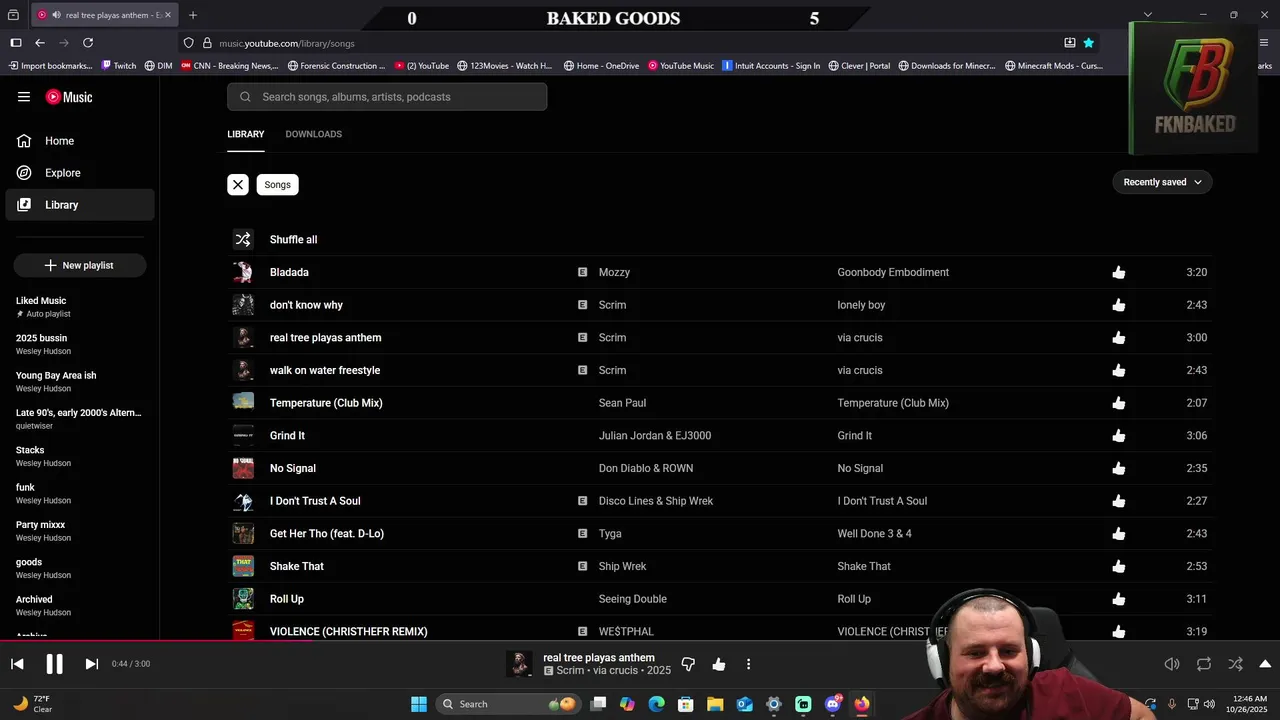Click the taskbar Search box
The height and width of the screenshot is (720, 1280).
click(510, 704)
